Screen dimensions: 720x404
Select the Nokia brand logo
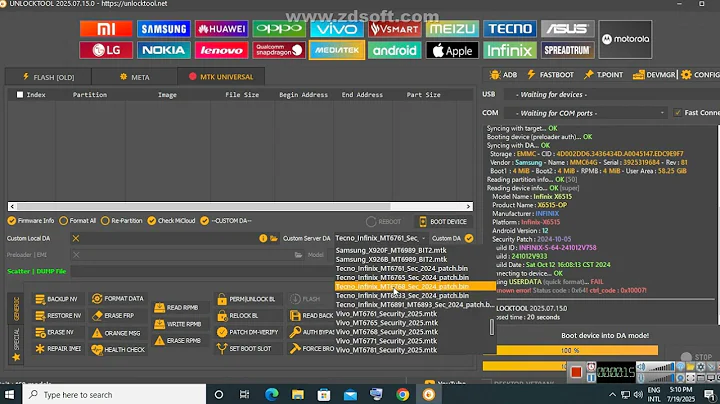(163, 50)
